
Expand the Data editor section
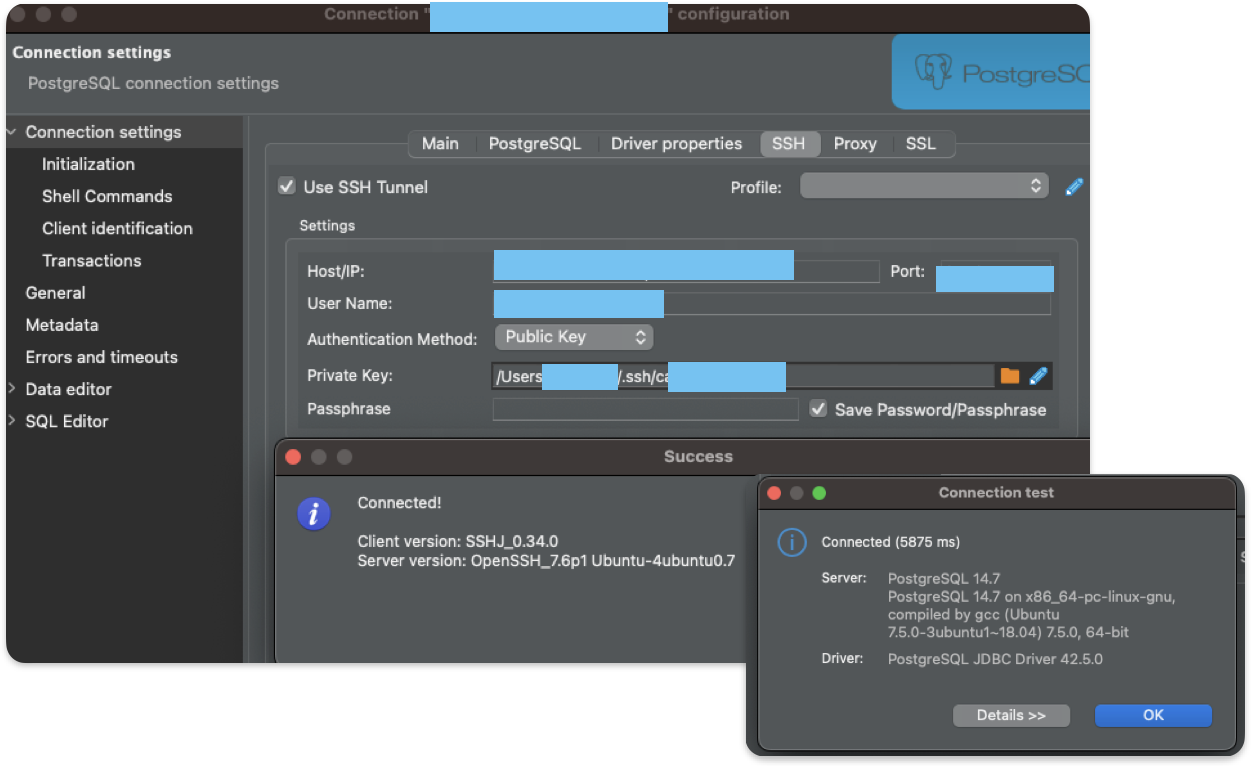(12, 389)
